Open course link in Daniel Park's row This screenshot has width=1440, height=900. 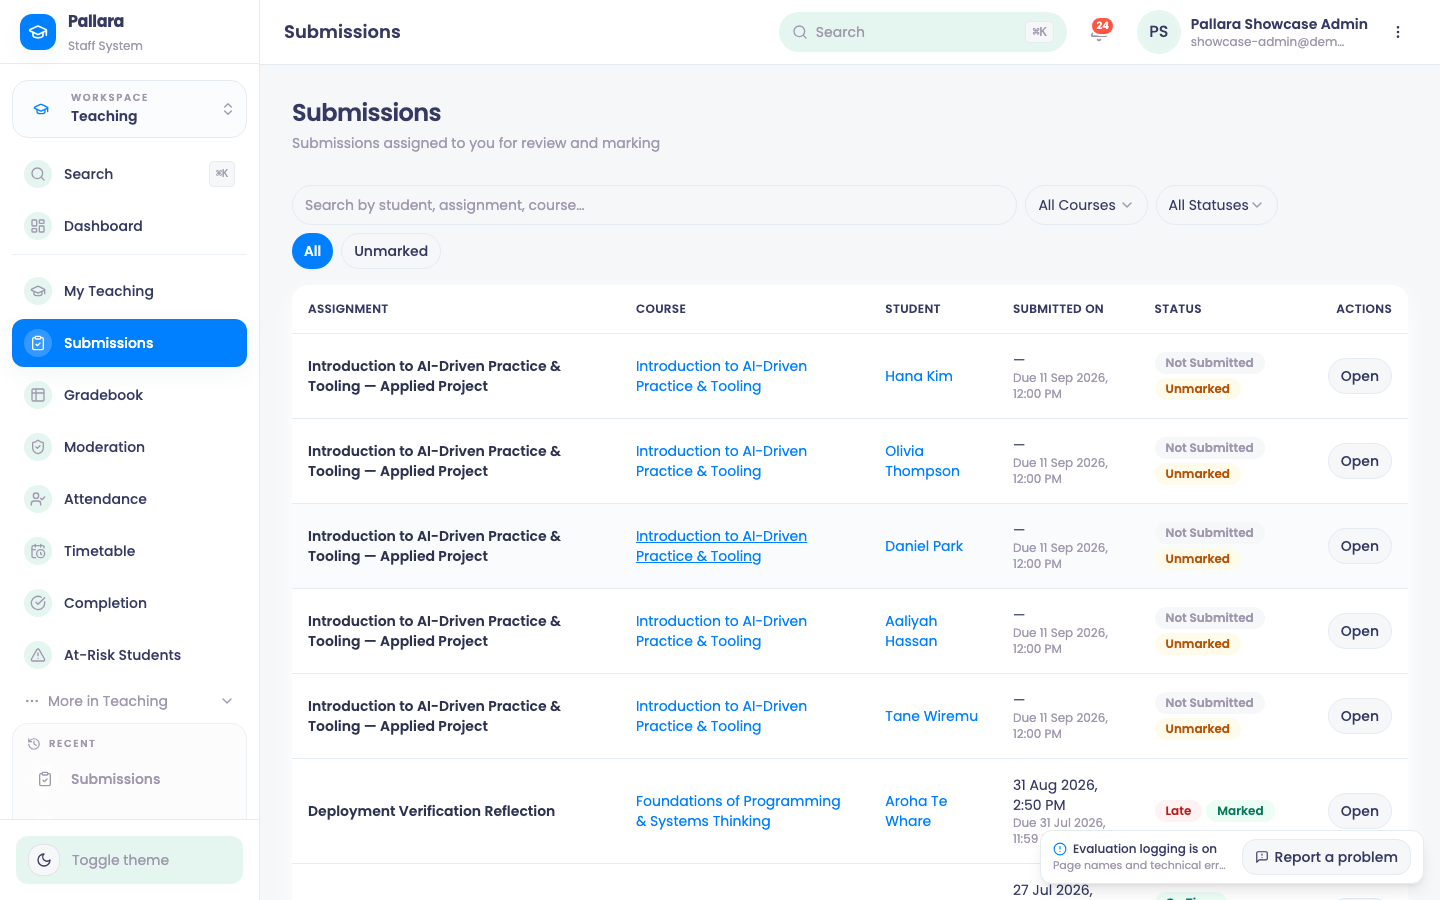[721, 546]
